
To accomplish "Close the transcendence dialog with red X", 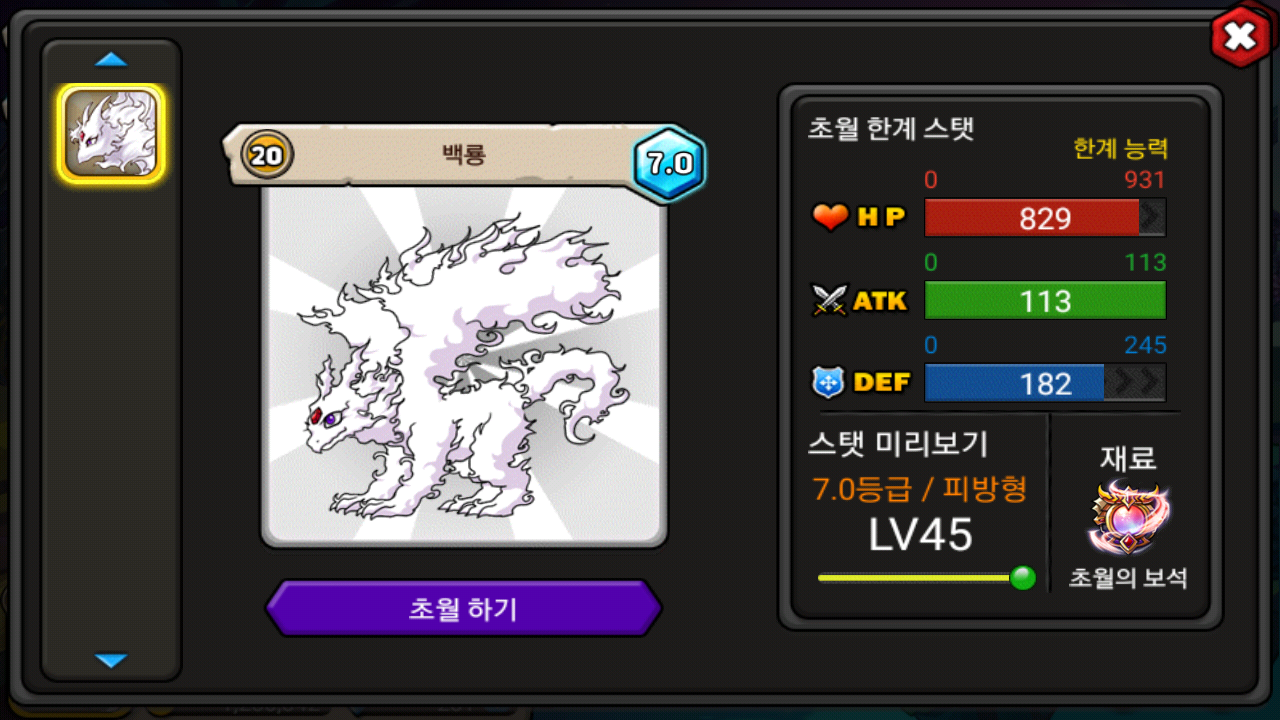I will tap(1240, 38).
